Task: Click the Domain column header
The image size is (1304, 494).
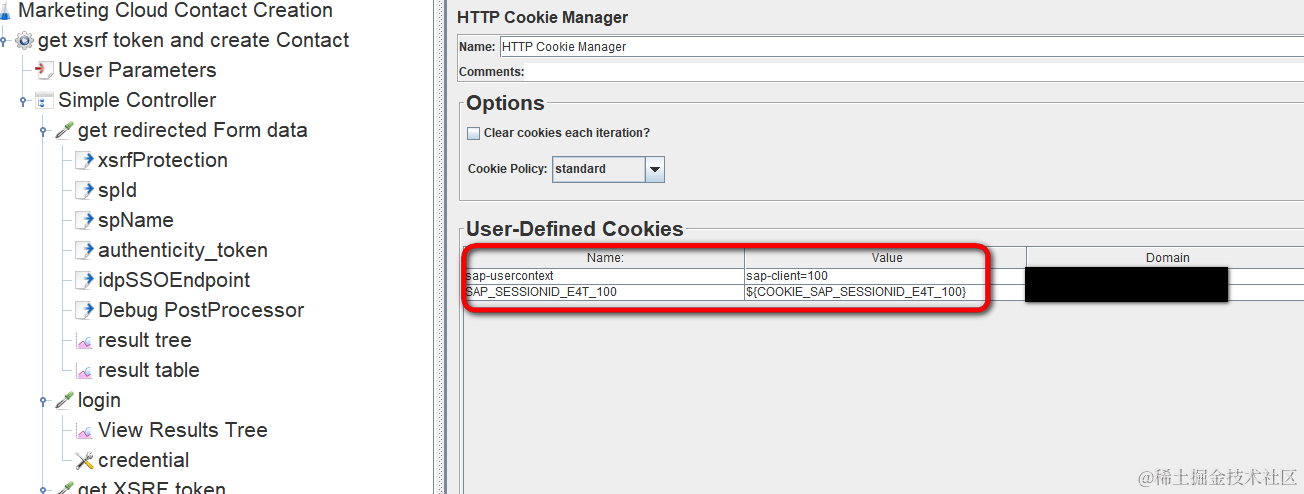Action: point(1167,257)
